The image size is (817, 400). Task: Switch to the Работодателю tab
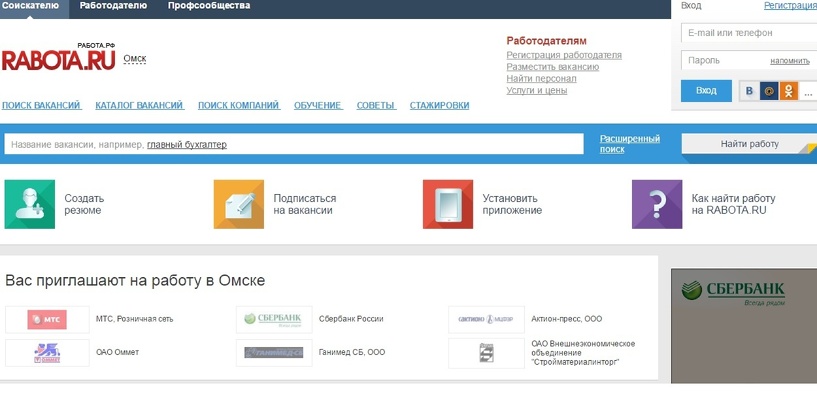[113, 6]
